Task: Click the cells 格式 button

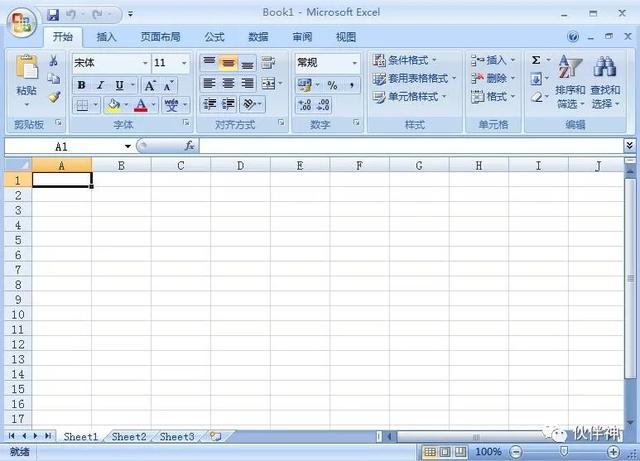Action: 492,97
